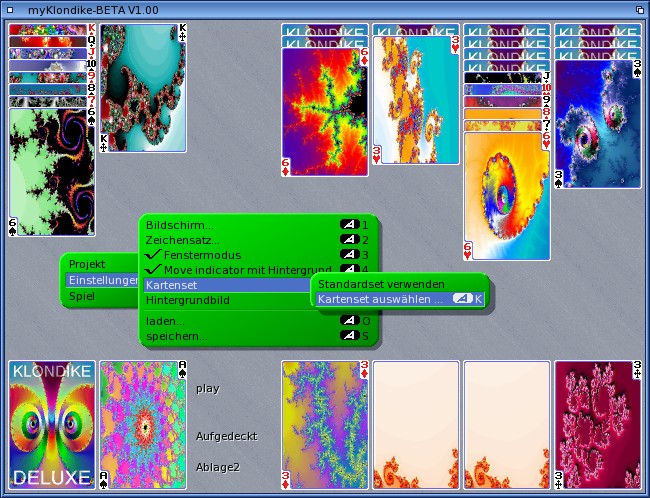The width and height of the screenshot is (650, 498).
Task: Select the 3 of Hearts tableau card
Action: (416, 100)
